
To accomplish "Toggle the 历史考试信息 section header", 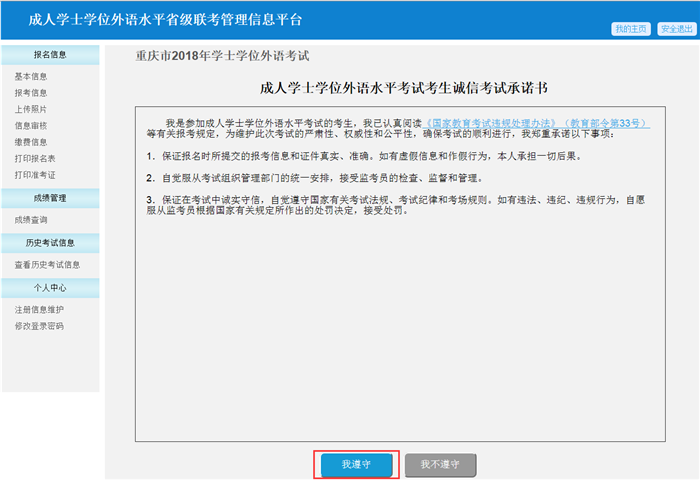I will click(50, 242).
